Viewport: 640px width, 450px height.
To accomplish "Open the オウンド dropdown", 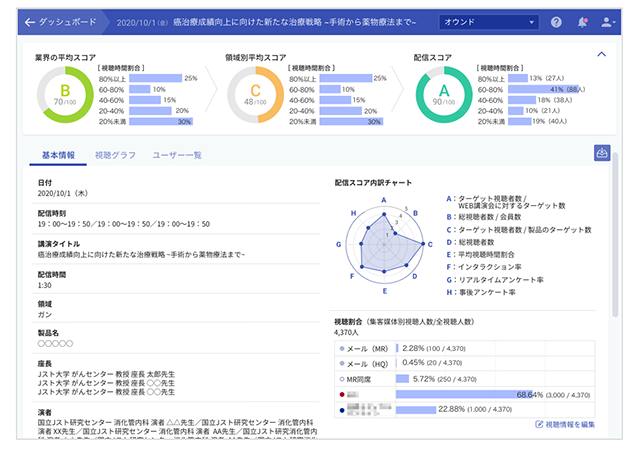I will (489, 22).
